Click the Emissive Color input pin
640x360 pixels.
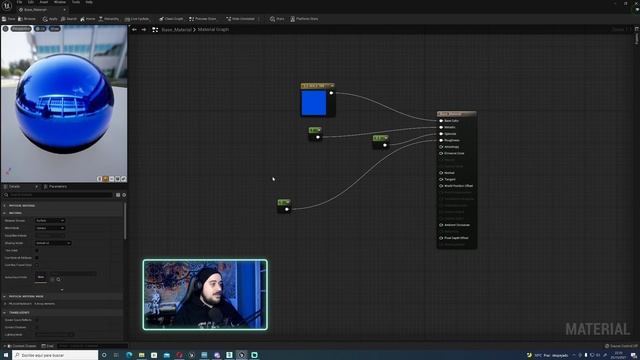(441, 153)
